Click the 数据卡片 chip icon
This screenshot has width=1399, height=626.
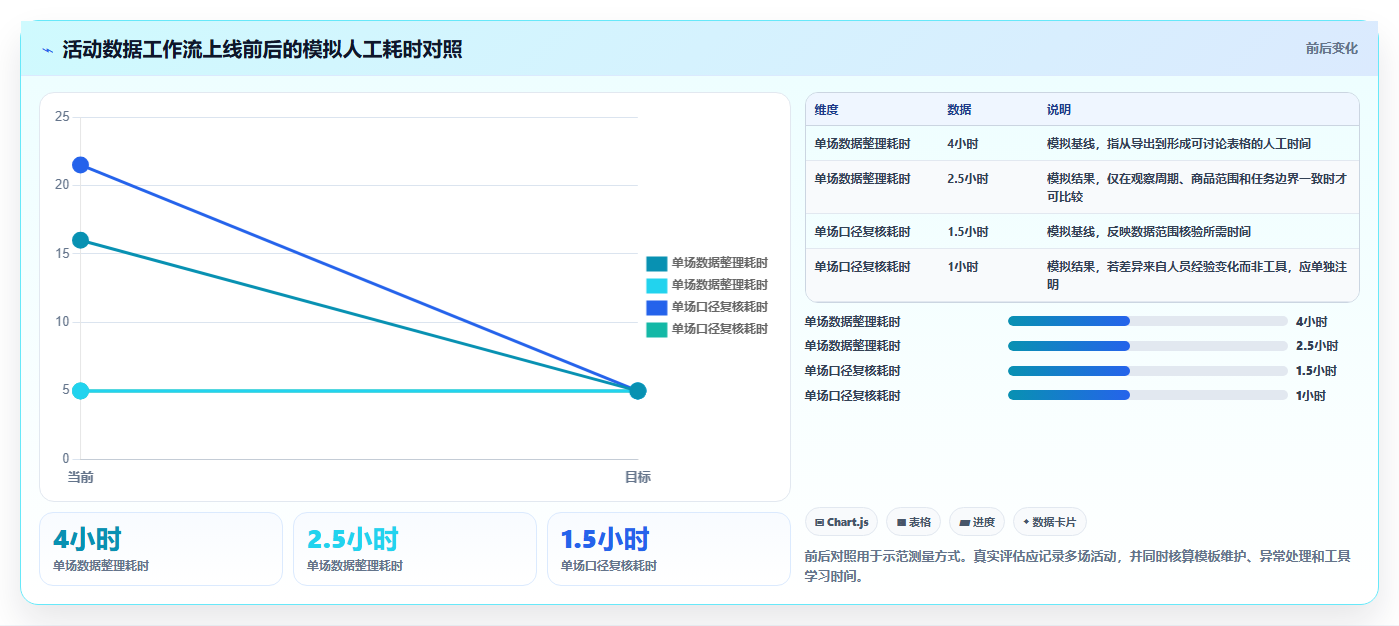tap(1026, 522)
